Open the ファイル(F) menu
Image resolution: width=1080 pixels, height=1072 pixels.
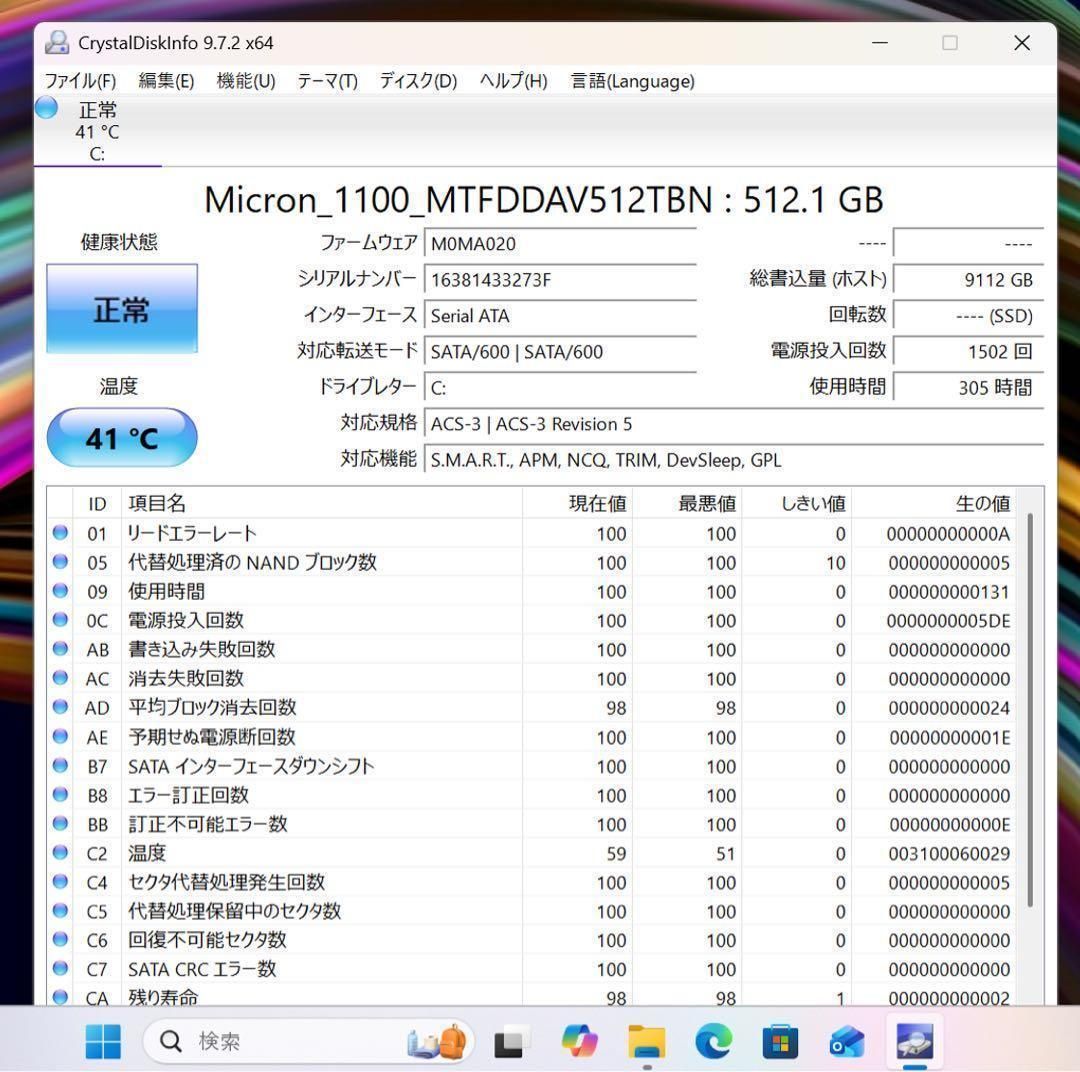tap(80, 81)
